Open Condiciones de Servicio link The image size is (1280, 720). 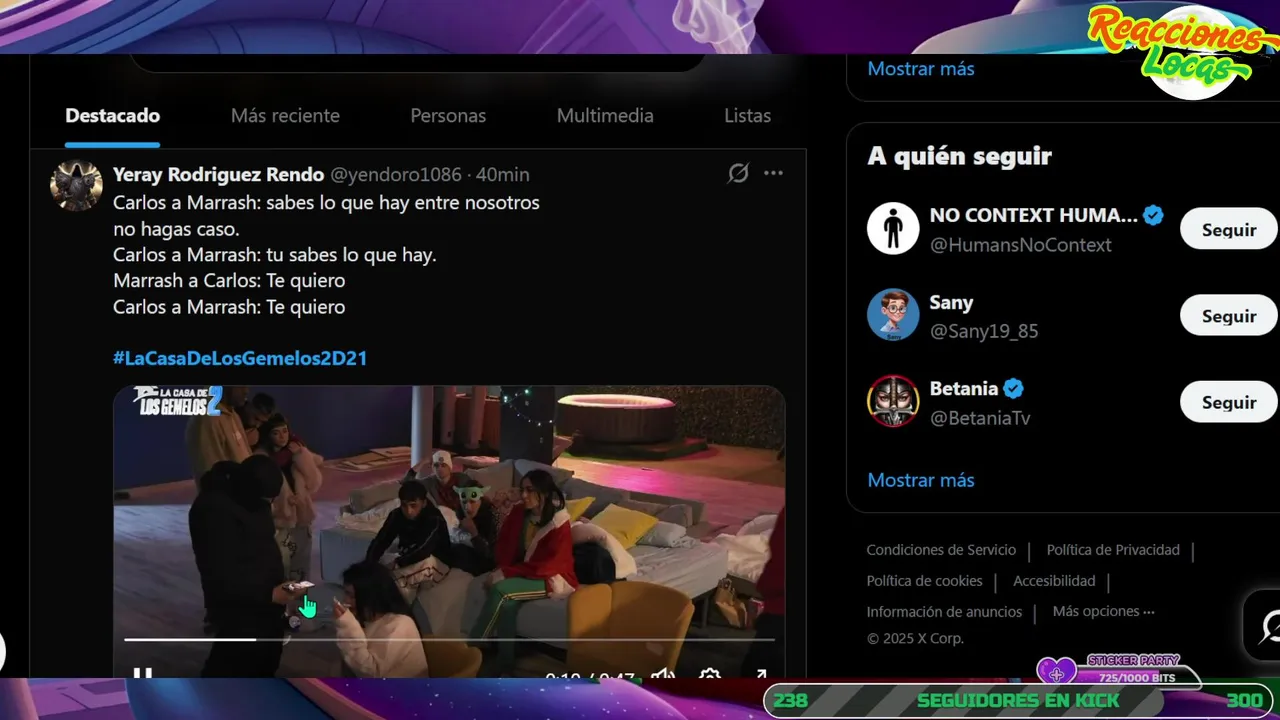pyautogui.click(x=941, y=550)
